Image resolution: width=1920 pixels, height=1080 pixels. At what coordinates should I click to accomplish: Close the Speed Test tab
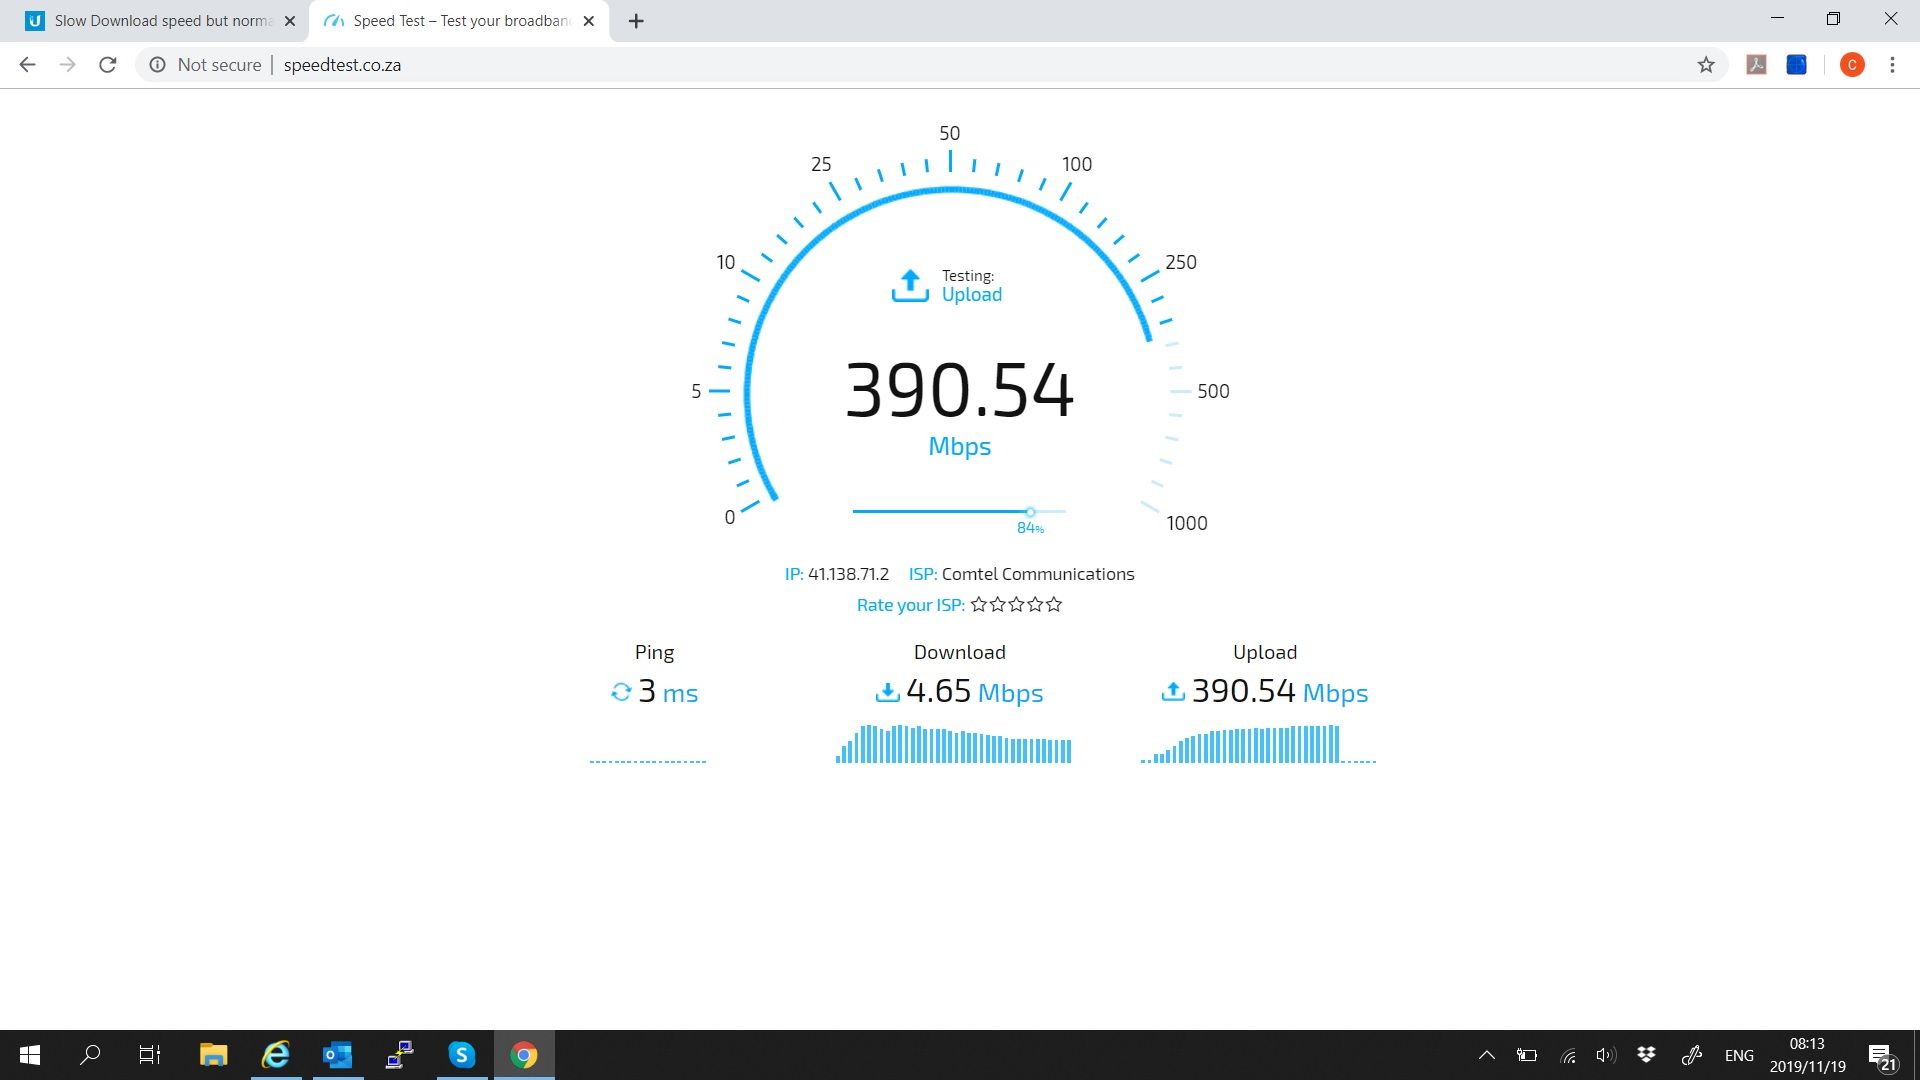click(x=589, y=21)
